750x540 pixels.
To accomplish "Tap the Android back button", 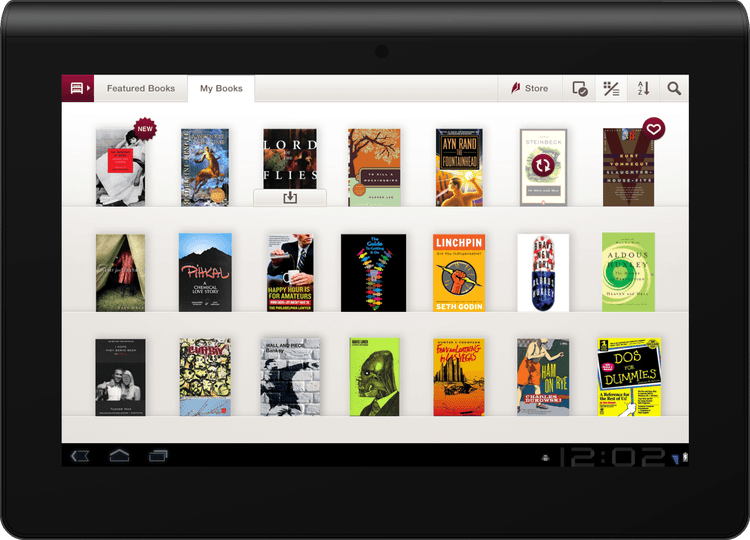I will [x=80, y=456].
